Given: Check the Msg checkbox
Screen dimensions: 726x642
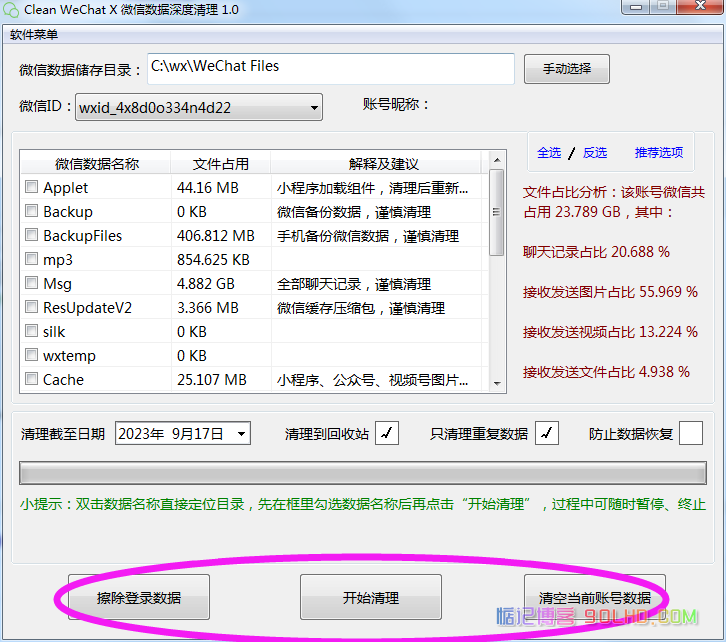Looking at the screenshot, I should 31,283.
